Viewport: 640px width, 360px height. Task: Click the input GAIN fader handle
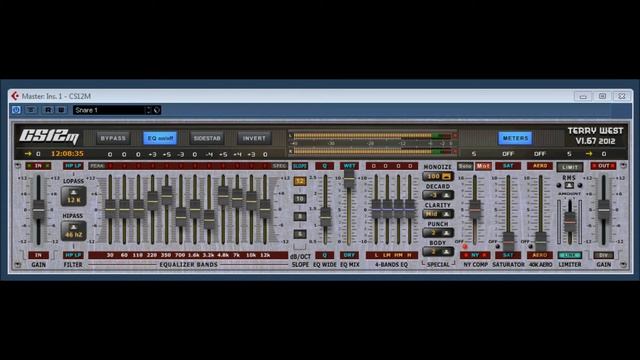tap(39, 210)
